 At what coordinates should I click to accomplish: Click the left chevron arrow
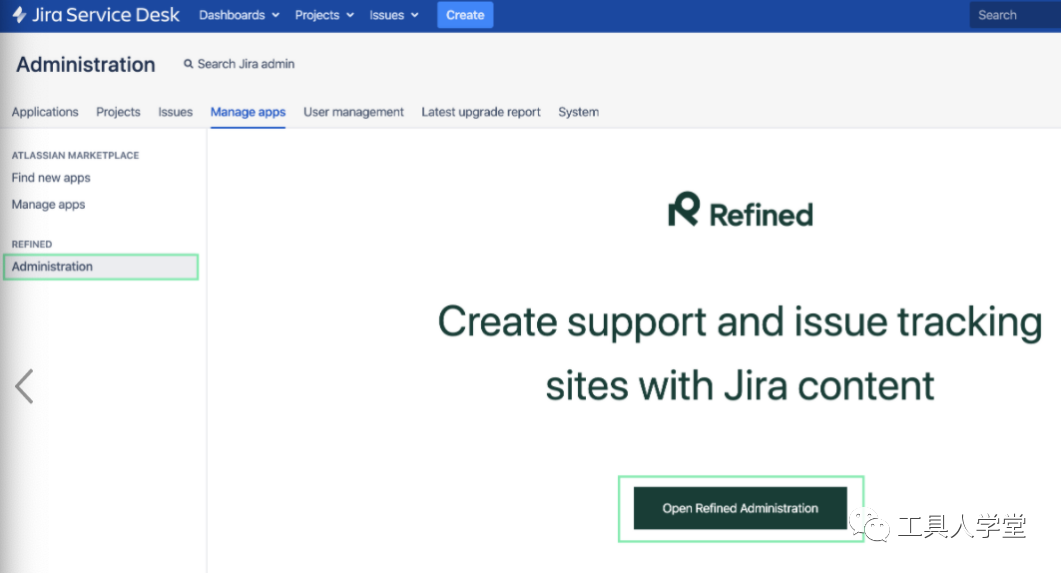pos(24,386)
